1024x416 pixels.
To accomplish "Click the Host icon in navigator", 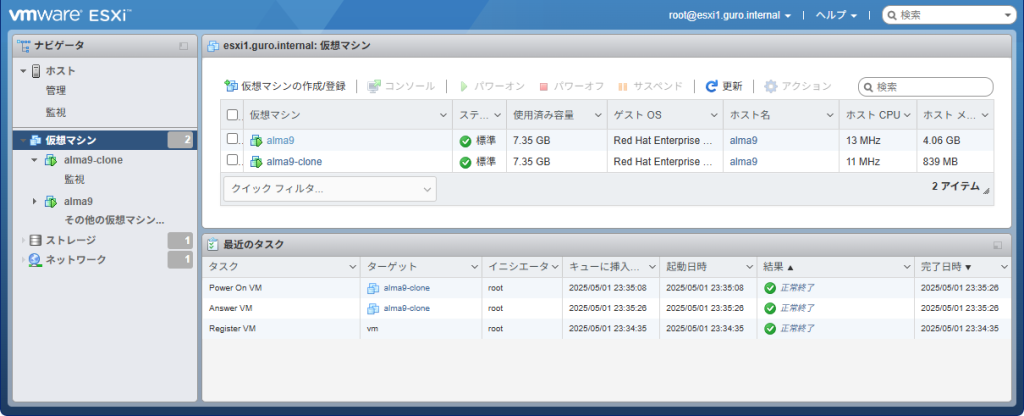I will [x=36, y=71].
